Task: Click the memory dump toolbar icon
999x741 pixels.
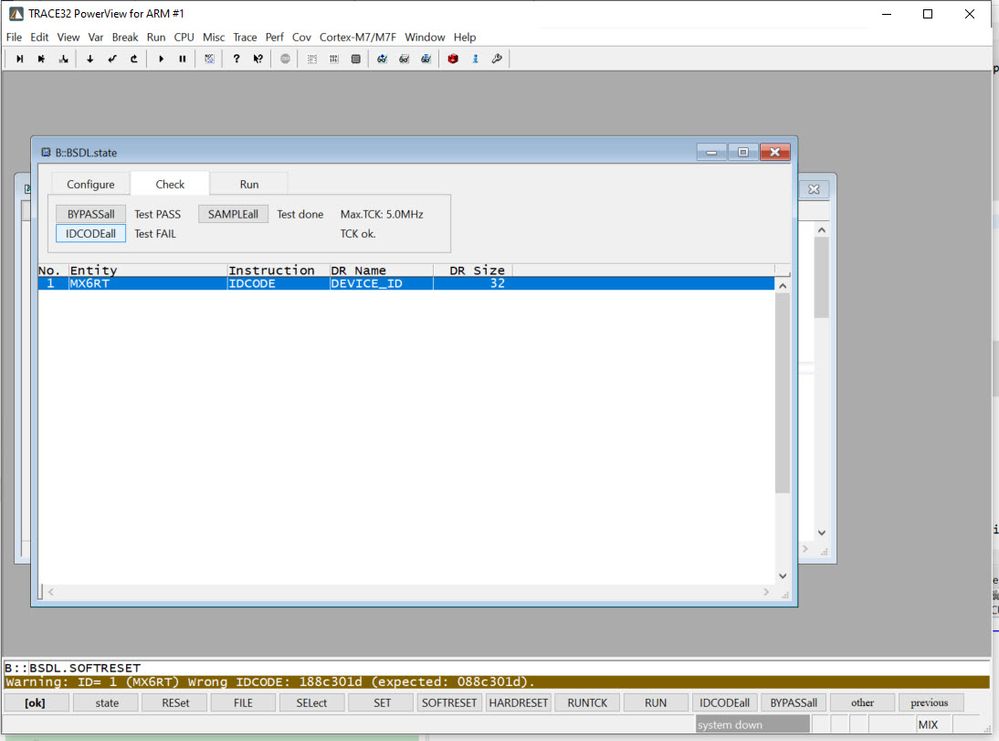Action: [356, 59]
